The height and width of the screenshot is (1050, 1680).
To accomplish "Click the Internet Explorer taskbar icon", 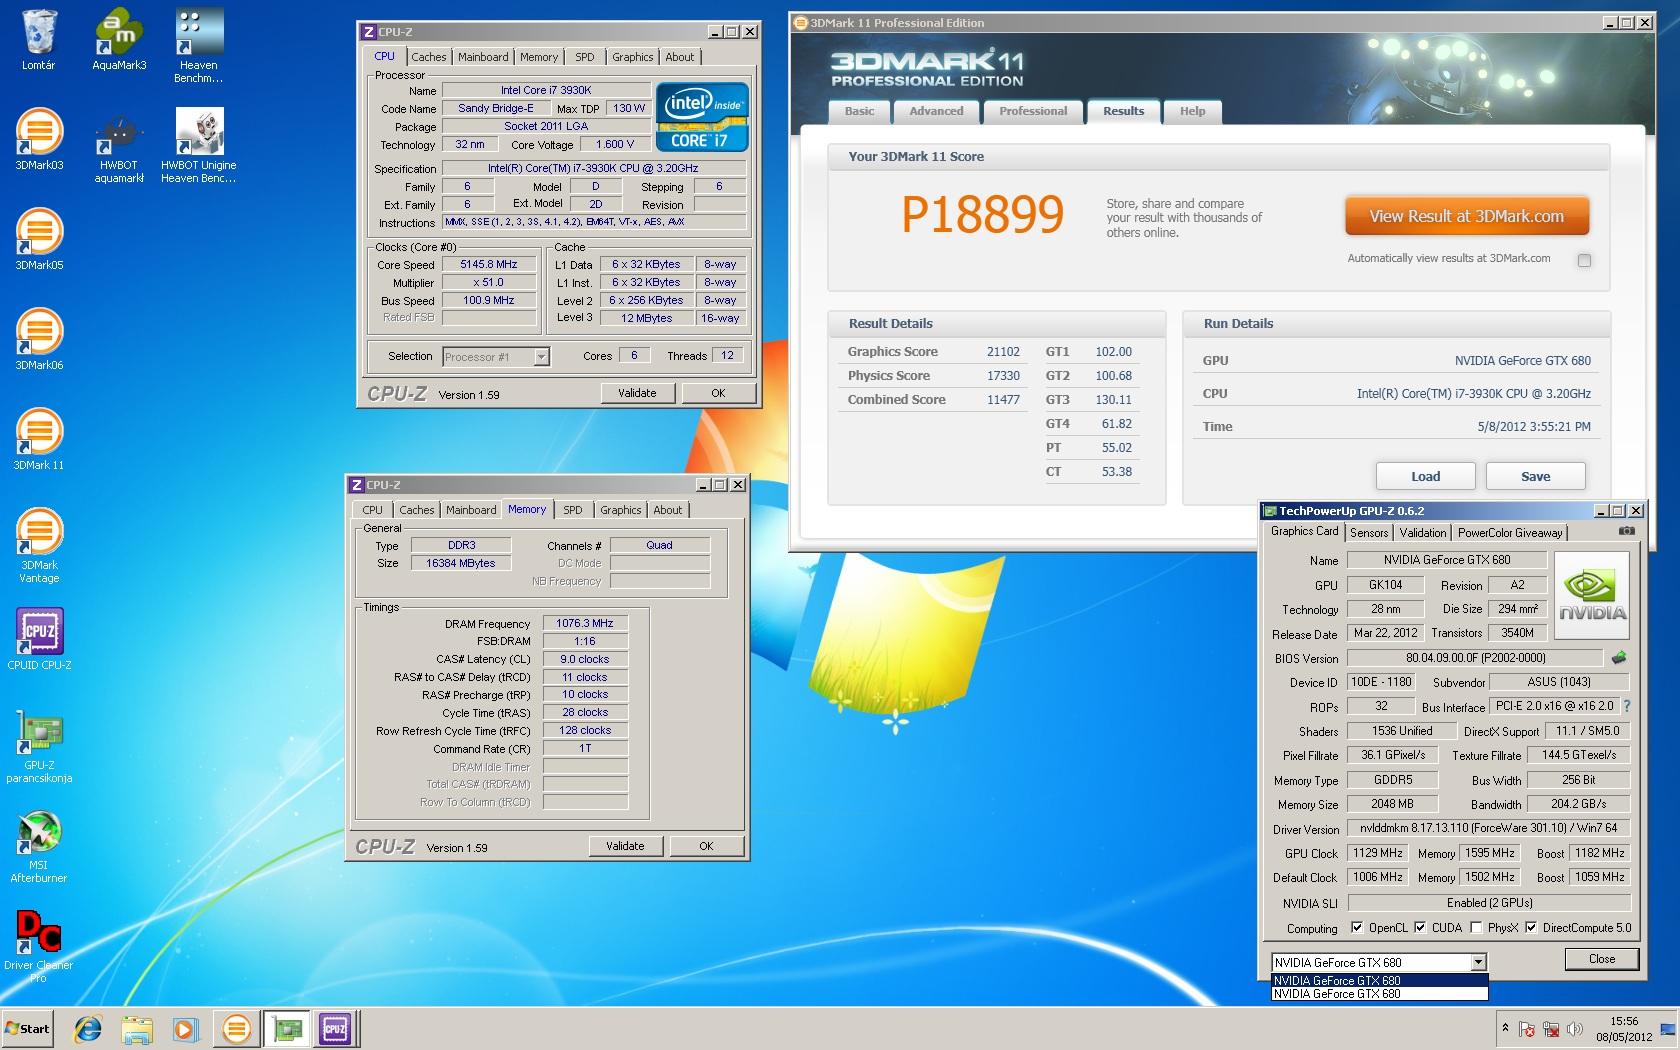I will 88,1029.
